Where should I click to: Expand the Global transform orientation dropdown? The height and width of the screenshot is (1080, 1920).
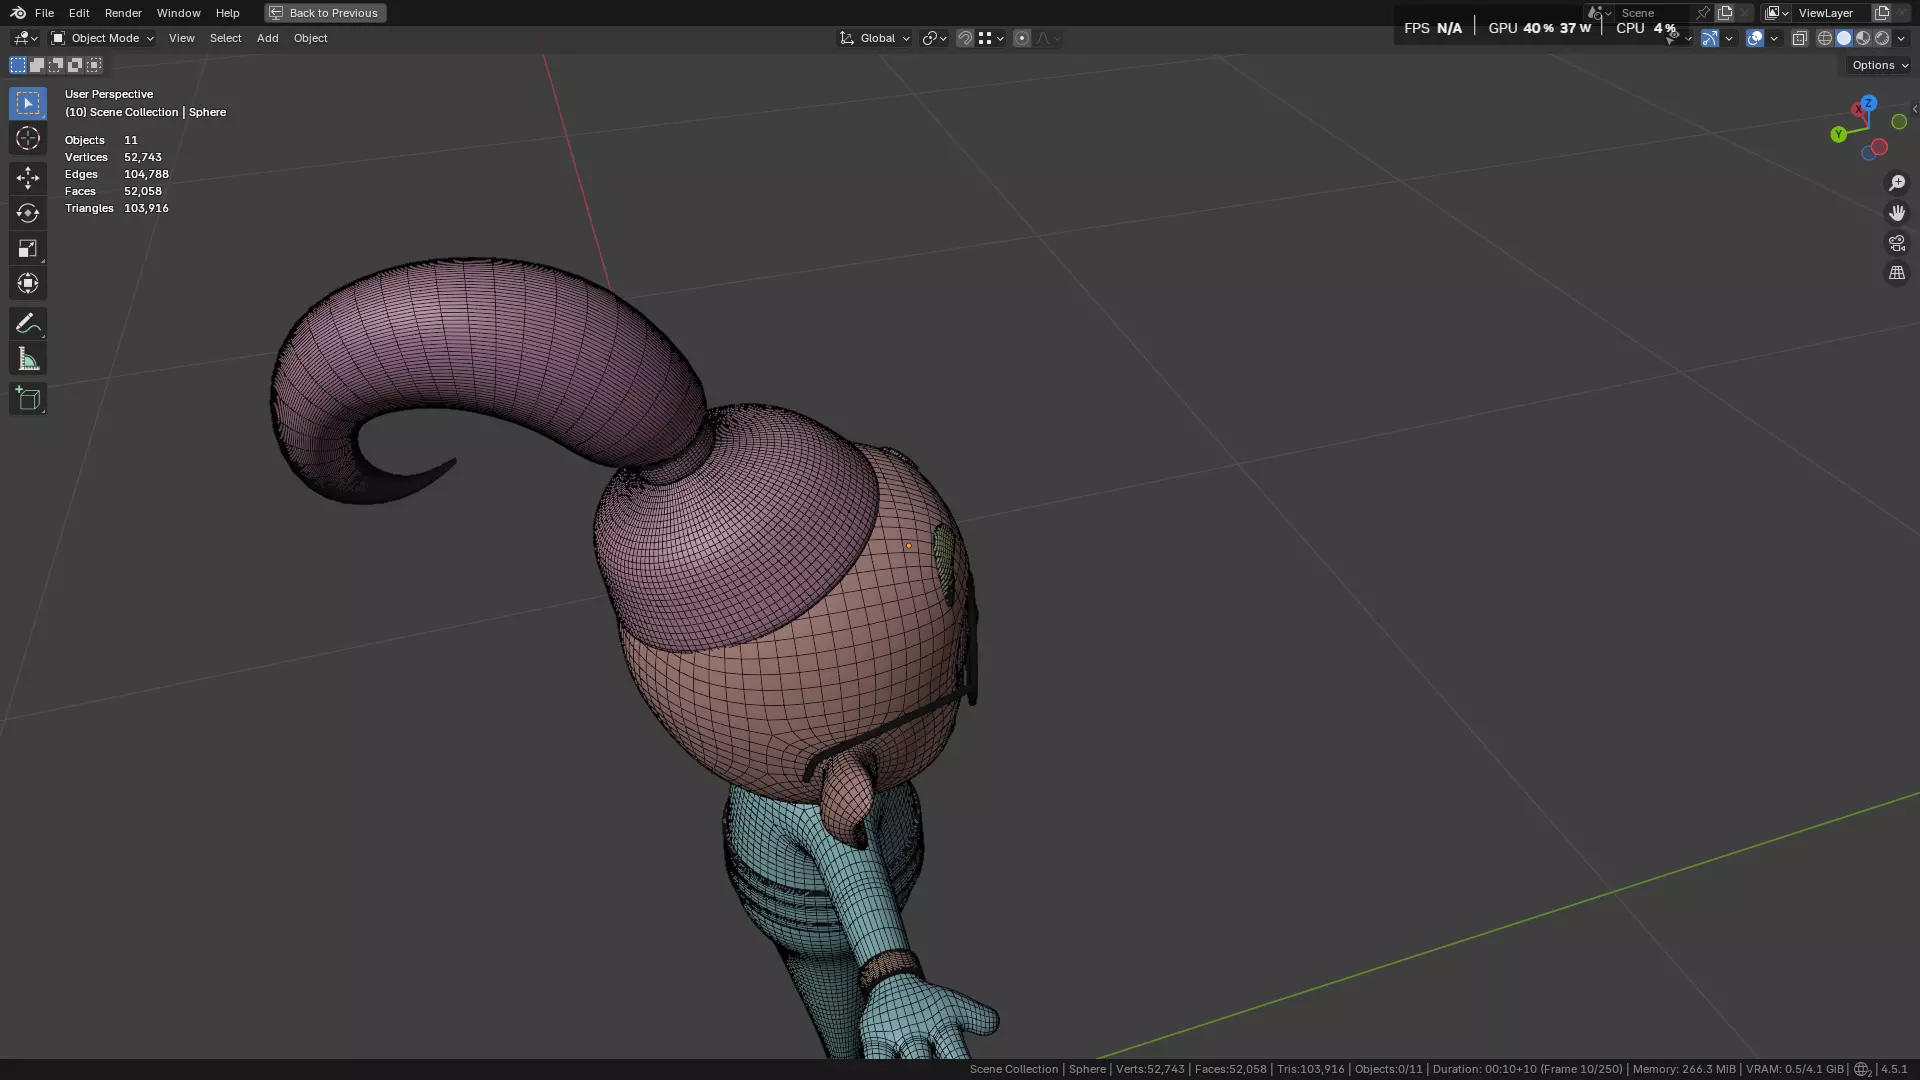pos(875,38)
